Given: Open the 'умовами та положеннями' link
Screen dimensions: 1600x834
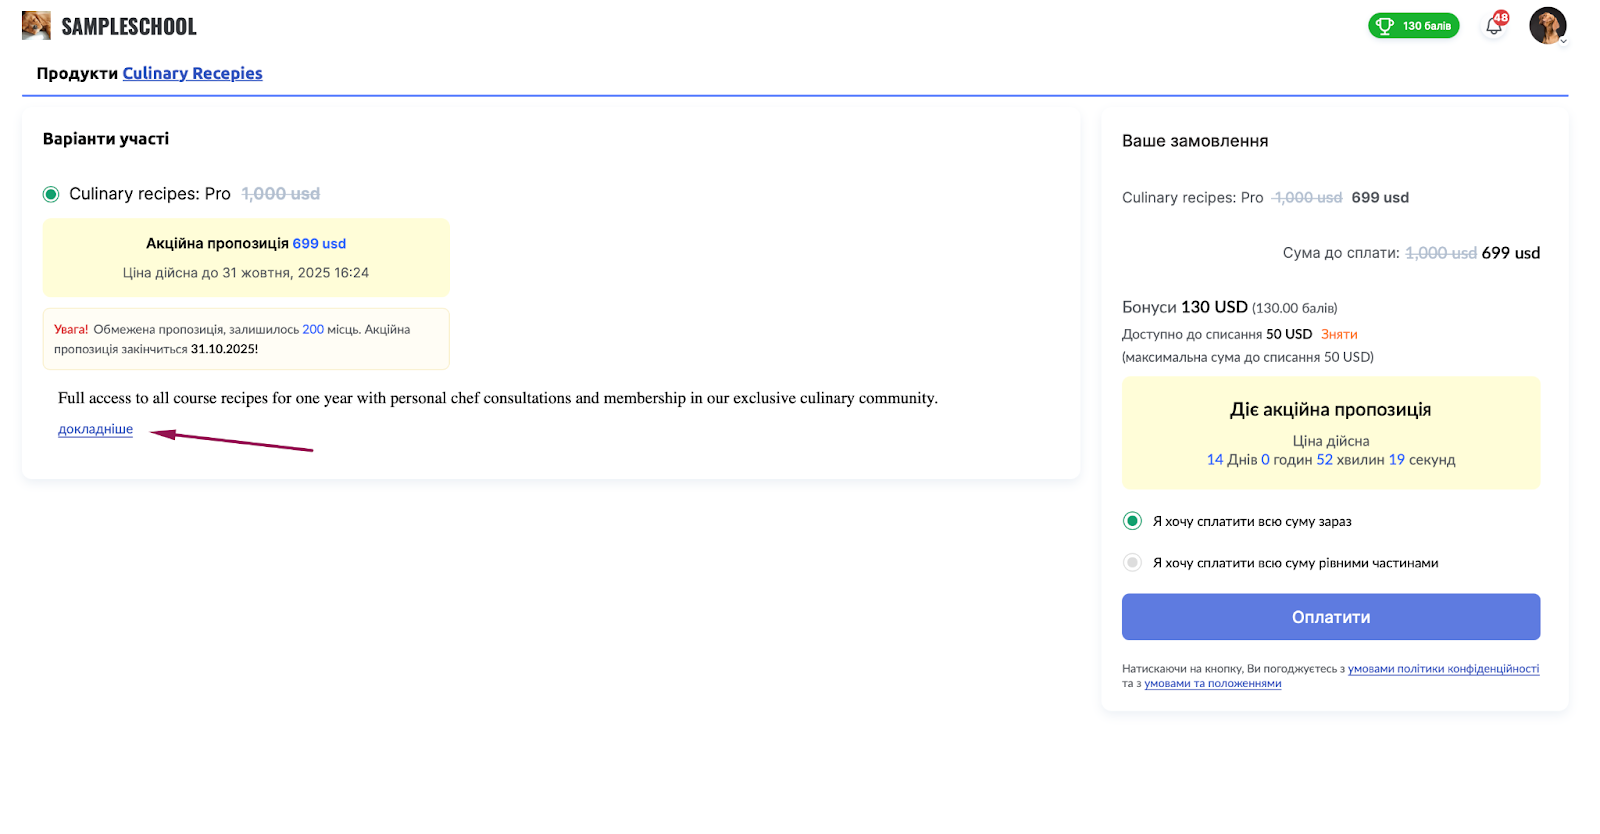Looking at the screenshot, I should 1212,684.
